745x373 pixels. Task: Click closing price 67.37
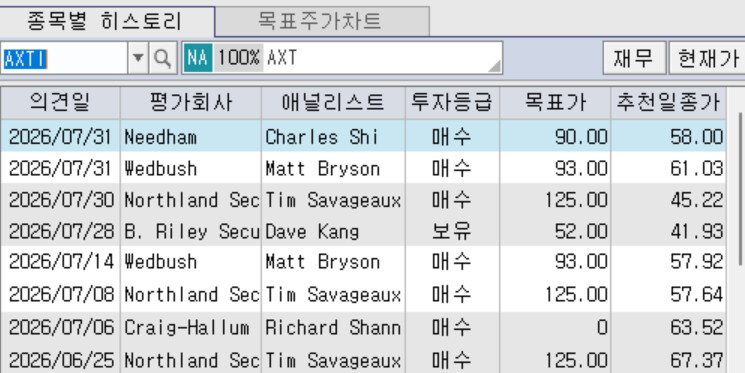697,360
